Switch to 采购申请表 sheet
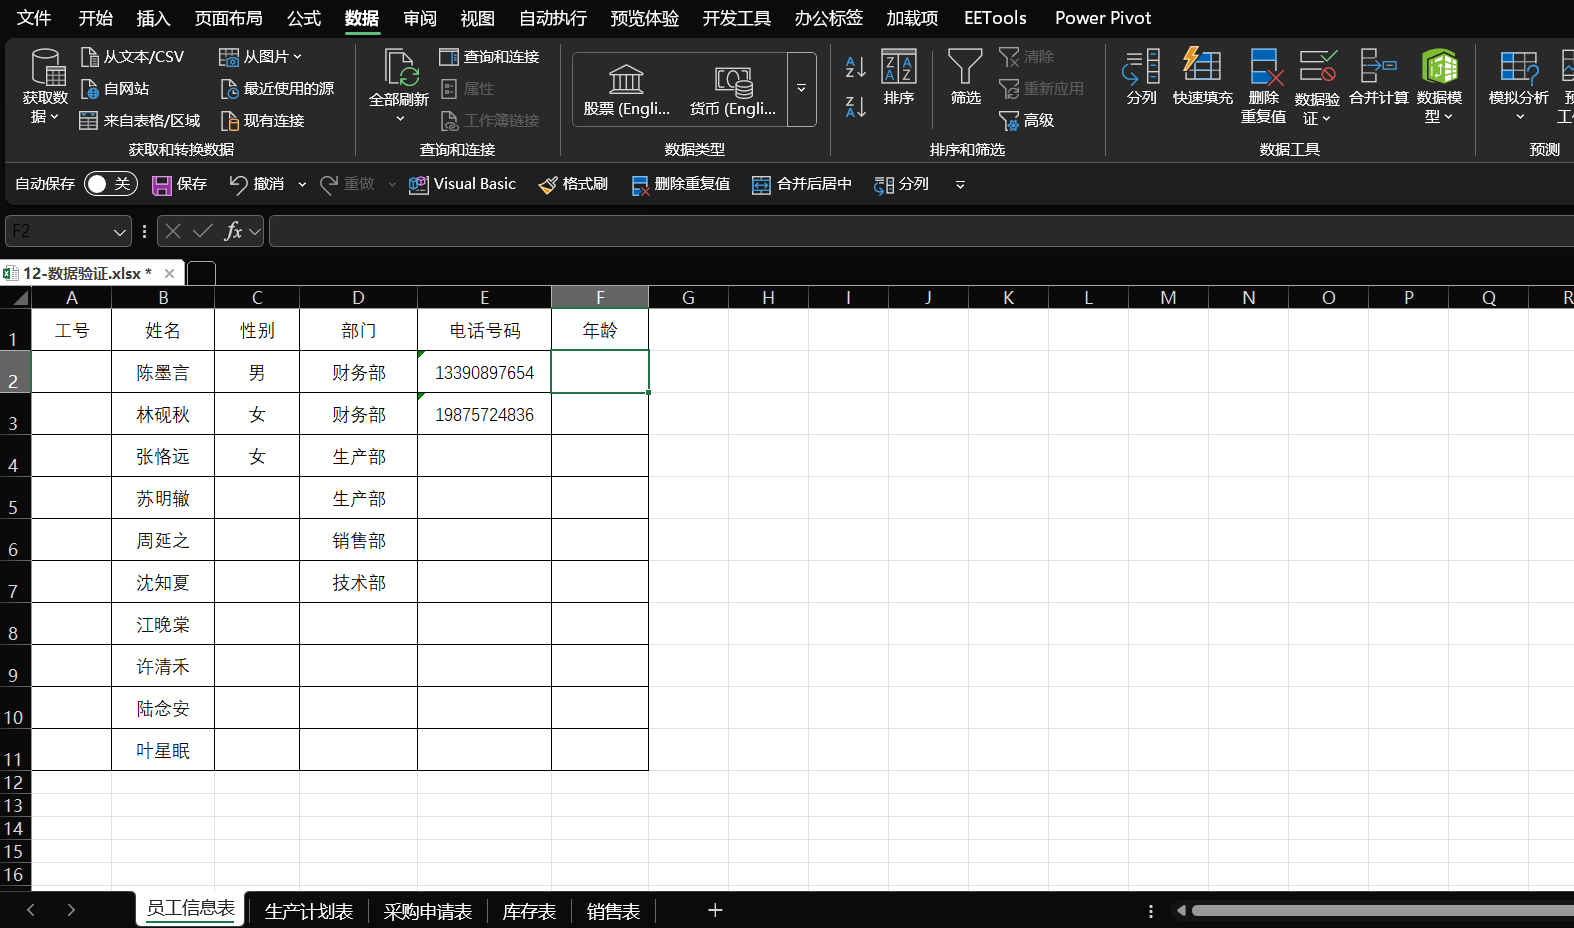 coord(427,911)
